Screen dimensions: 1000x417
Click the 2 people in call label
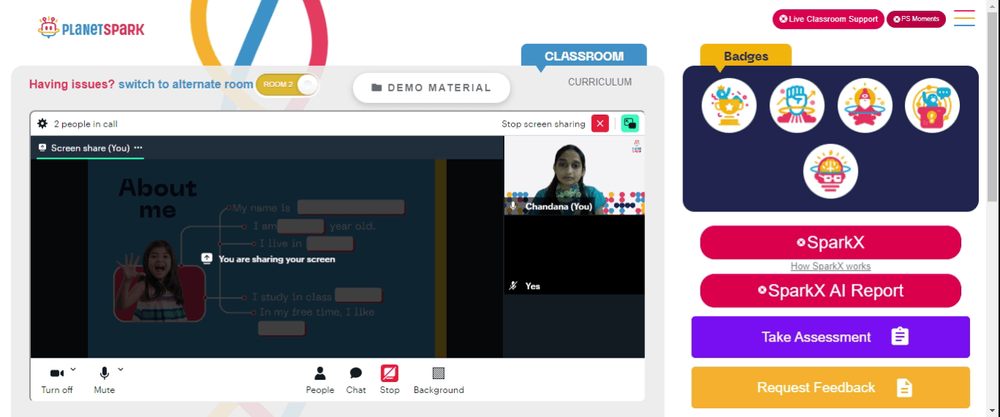coord(85,124)
